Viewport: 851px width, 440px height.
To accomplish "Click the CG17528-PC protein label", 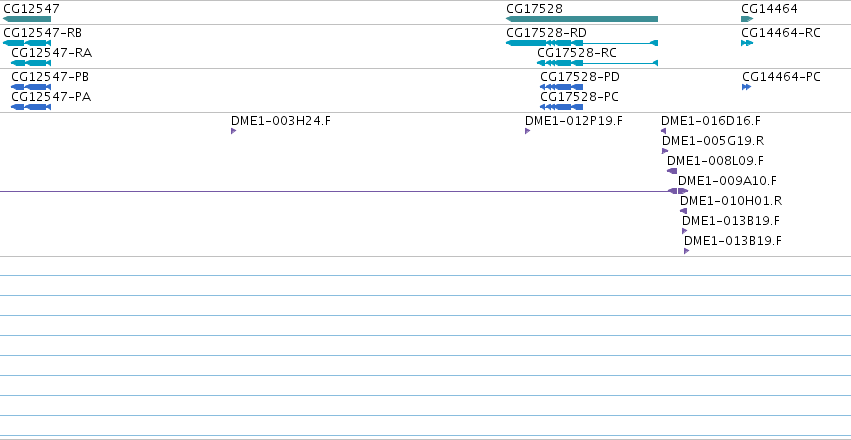I will tap(580, 97).
